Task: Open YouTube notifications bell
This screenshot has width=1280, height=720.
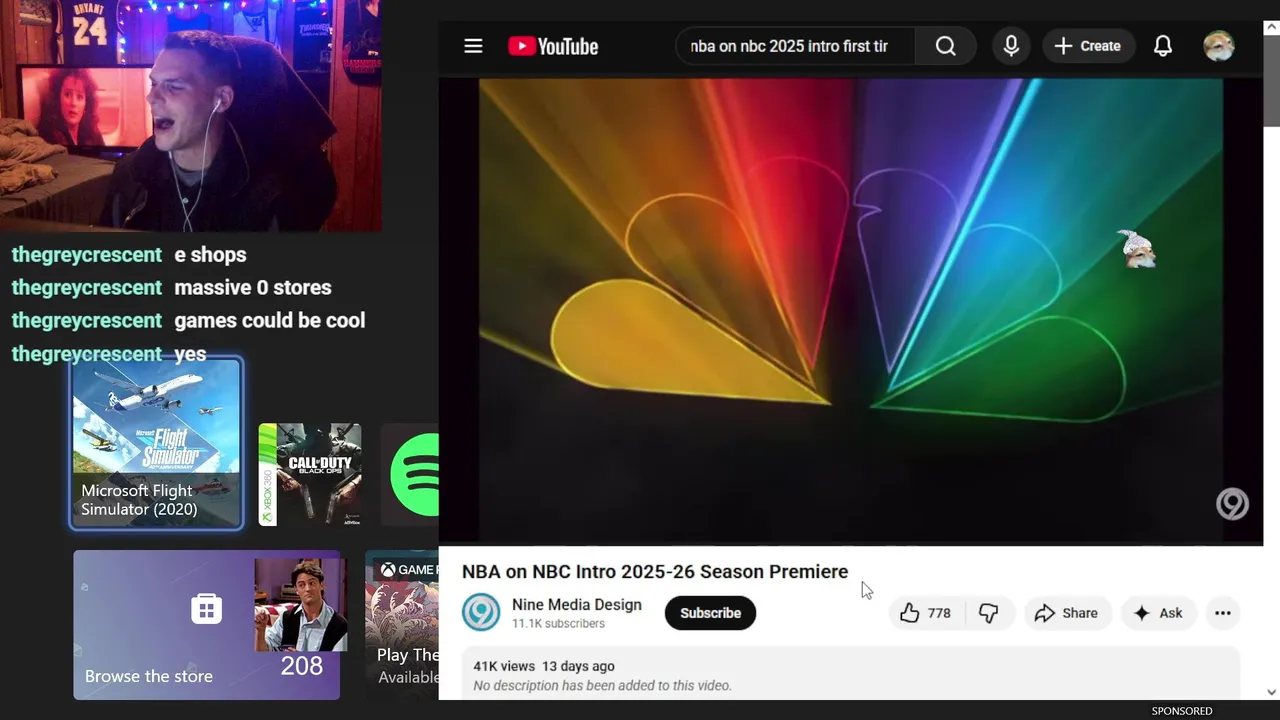Action: tap(1163, 46)
